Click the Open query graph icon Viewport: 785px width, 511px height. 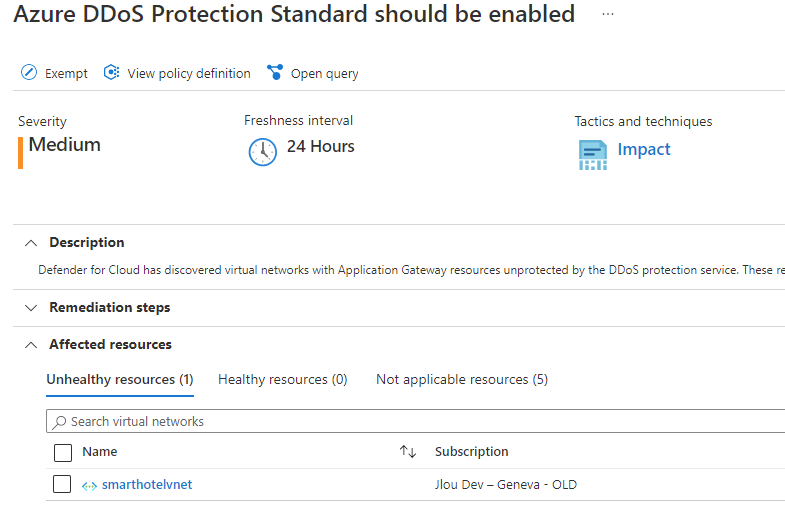coord(275,73)
